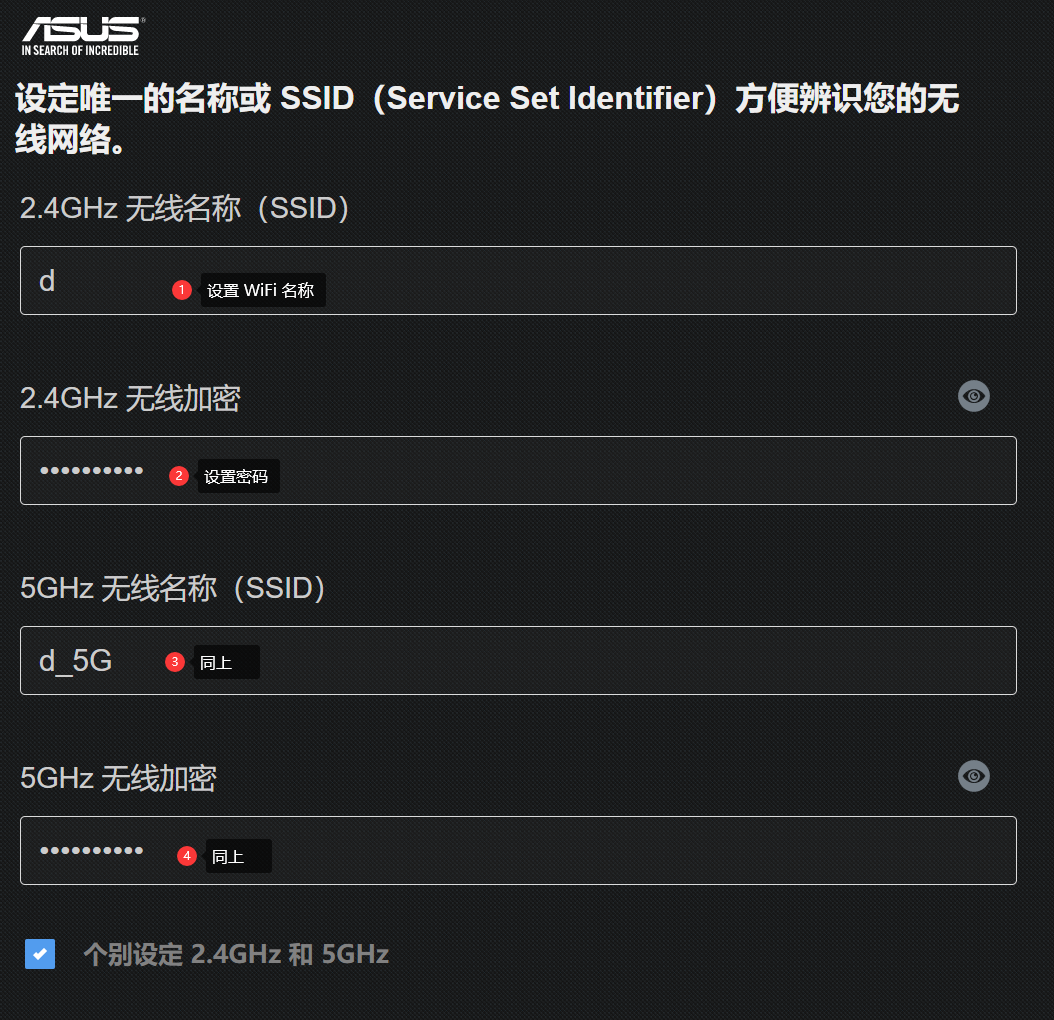
Task: Click the red number 3 marker
Action: 175,662
